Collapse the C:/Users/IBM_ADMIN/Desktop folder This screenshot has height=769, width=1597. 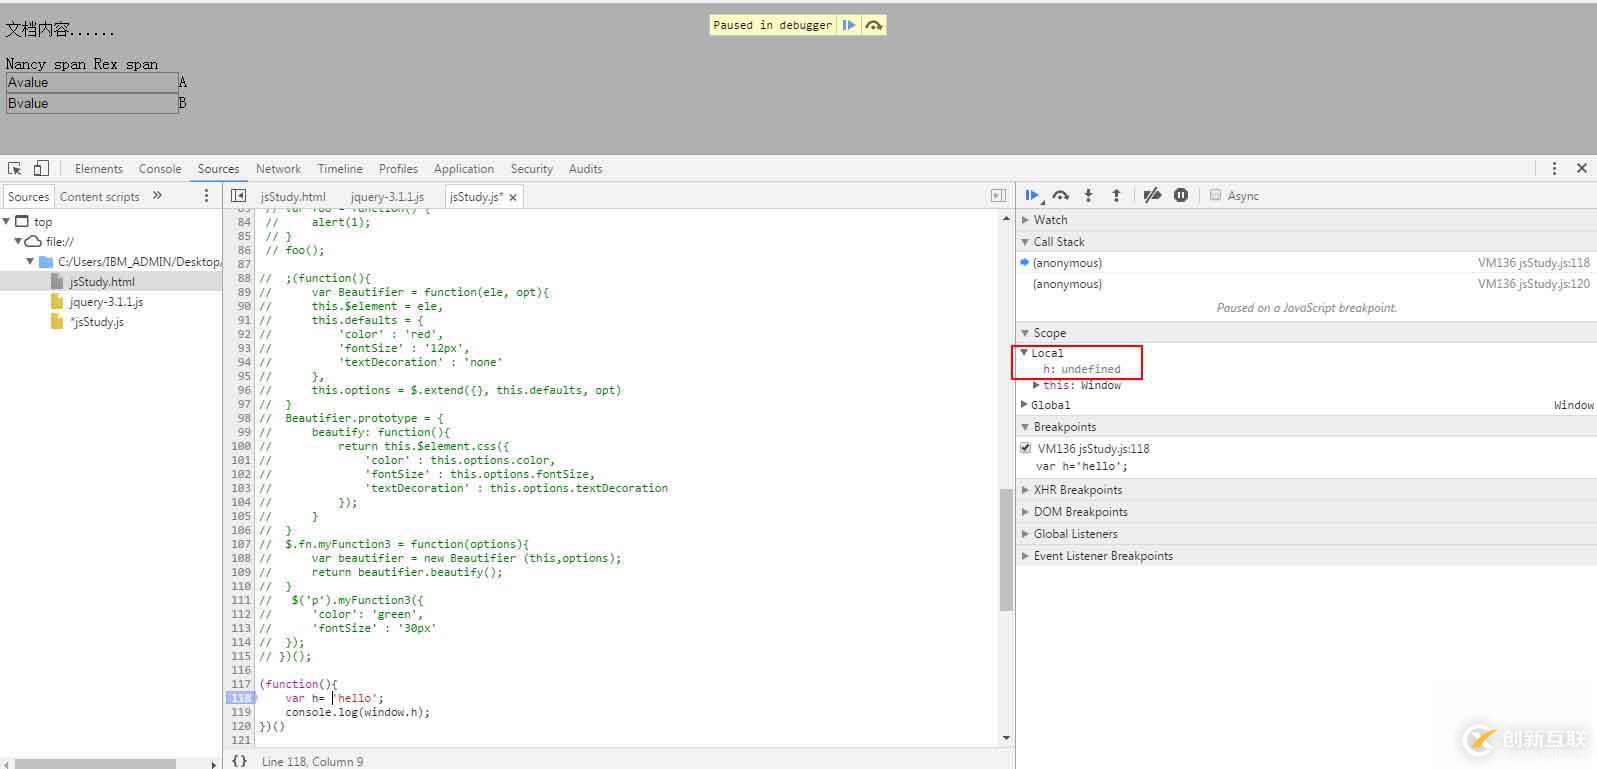pos(30,262)
